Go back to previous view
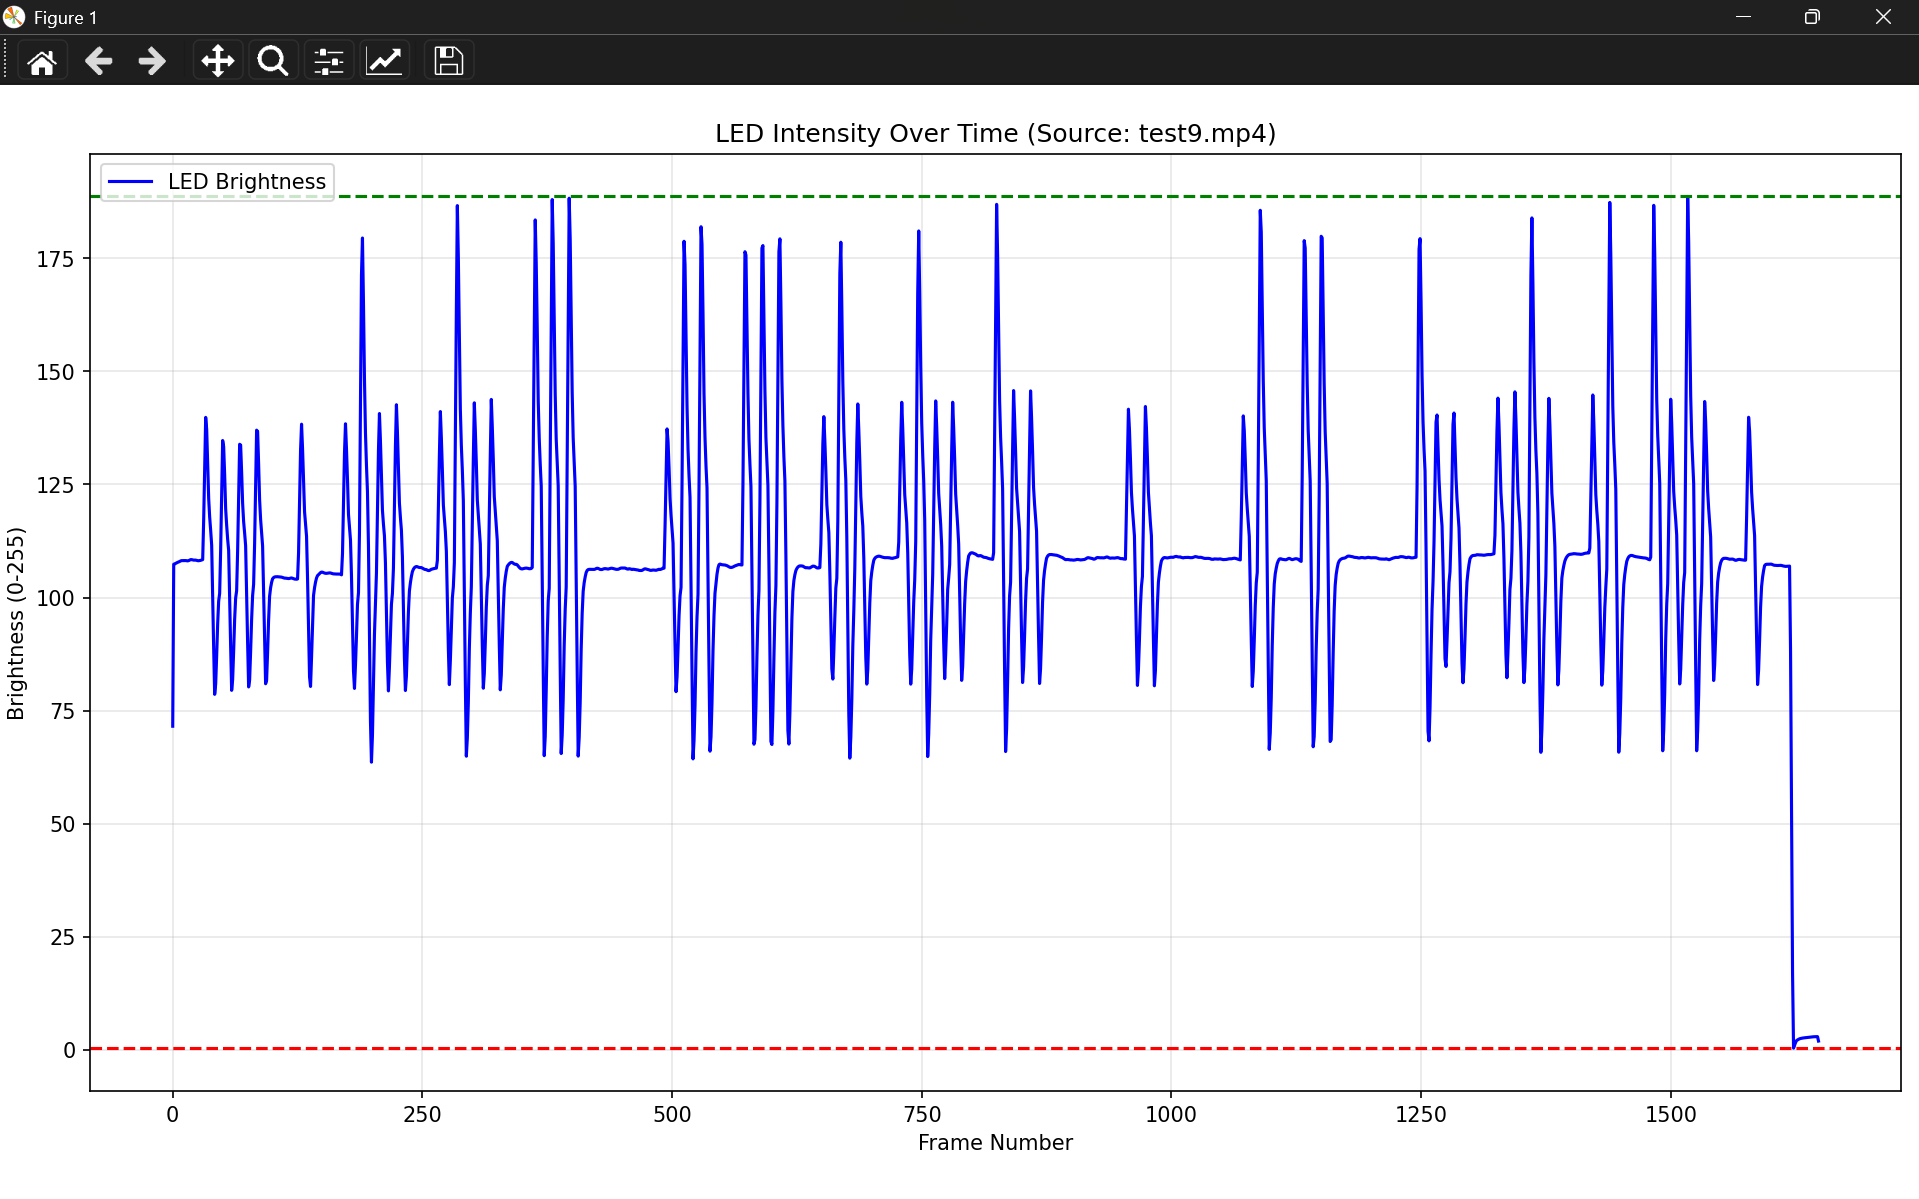This screenshot has width=1919, height=1199. pos(98,62)
